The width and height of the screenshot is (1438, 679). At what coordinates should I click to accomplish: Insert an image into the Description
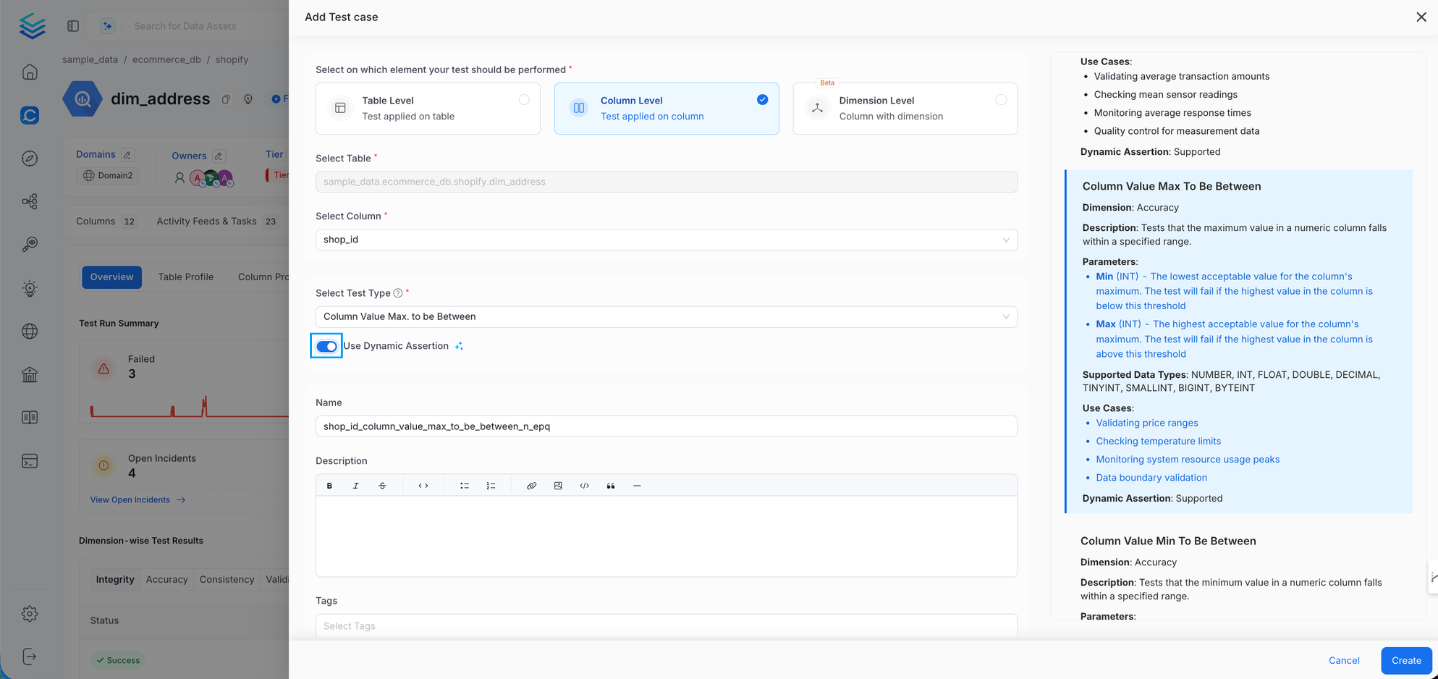(558, 485)
